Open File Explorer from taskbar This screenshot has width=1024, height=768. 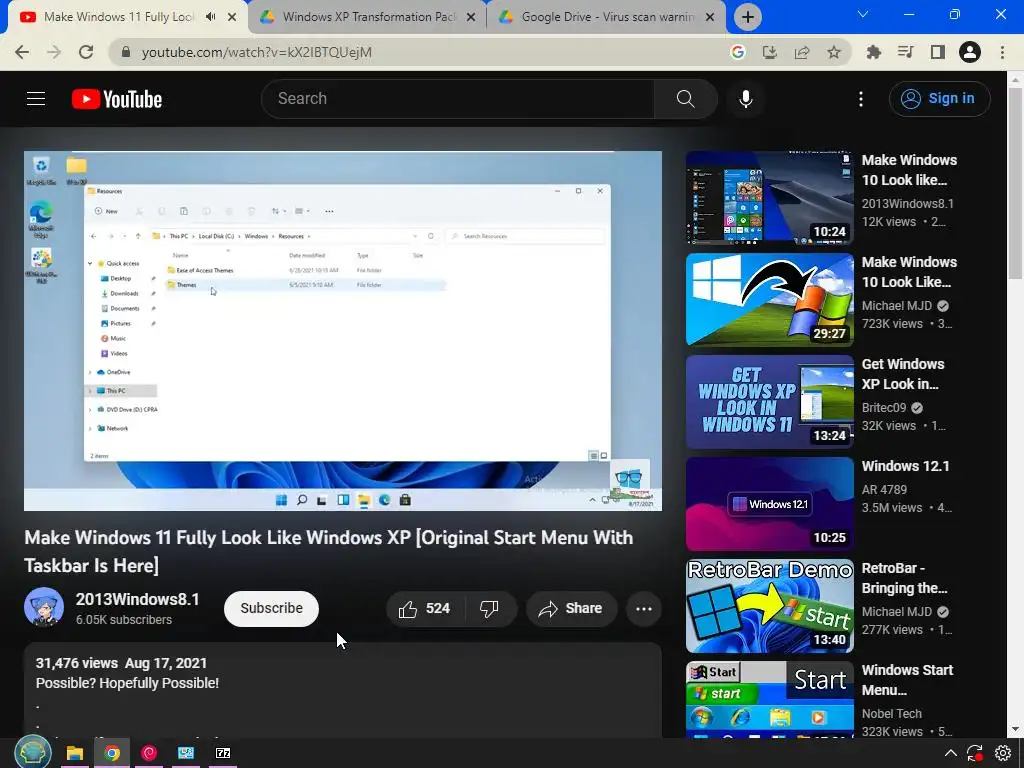point(74,753)
